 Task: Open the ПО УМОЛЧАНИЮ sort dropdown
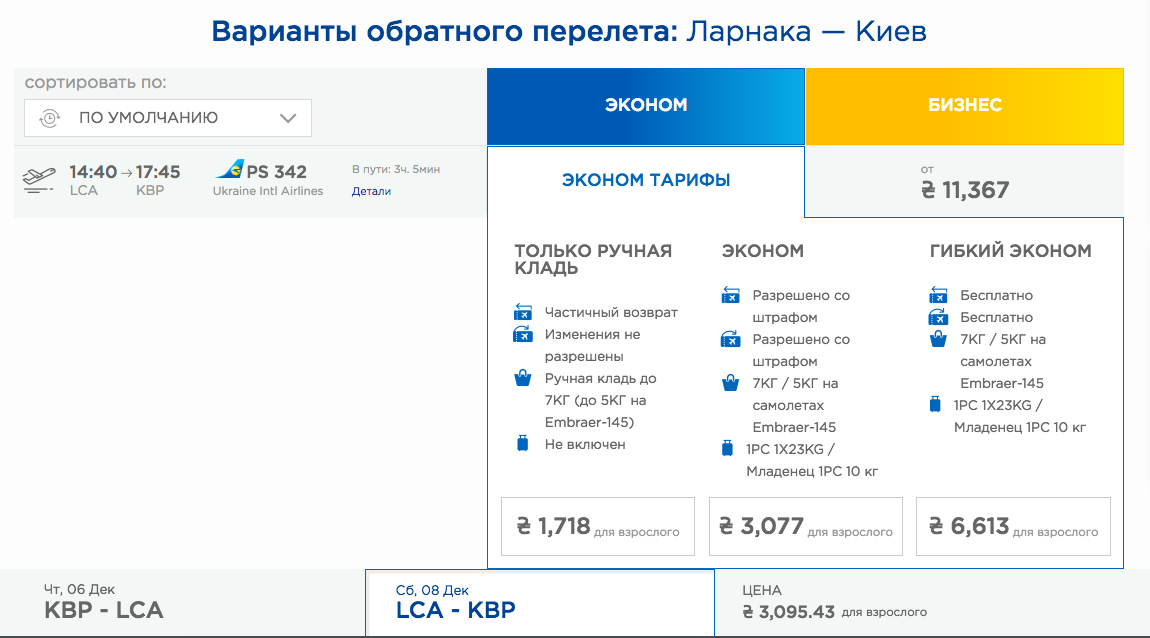coord(168,118)
